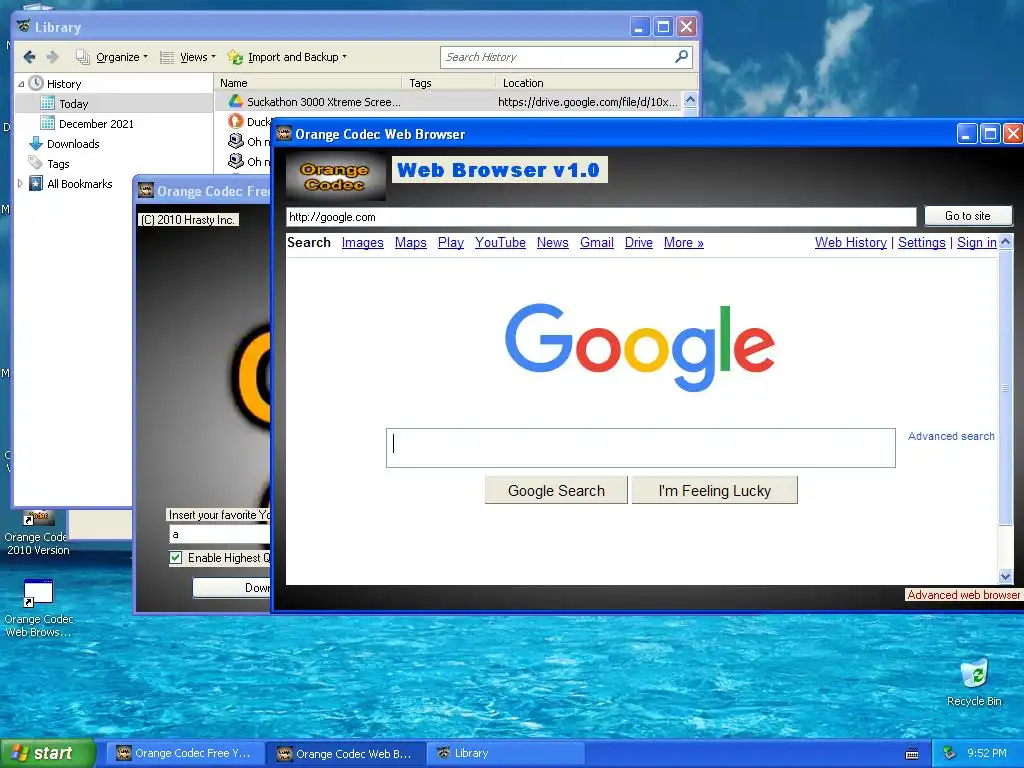Click the Library list scroll up arrow
1024x768 pixels.
(x=690, y=100)
